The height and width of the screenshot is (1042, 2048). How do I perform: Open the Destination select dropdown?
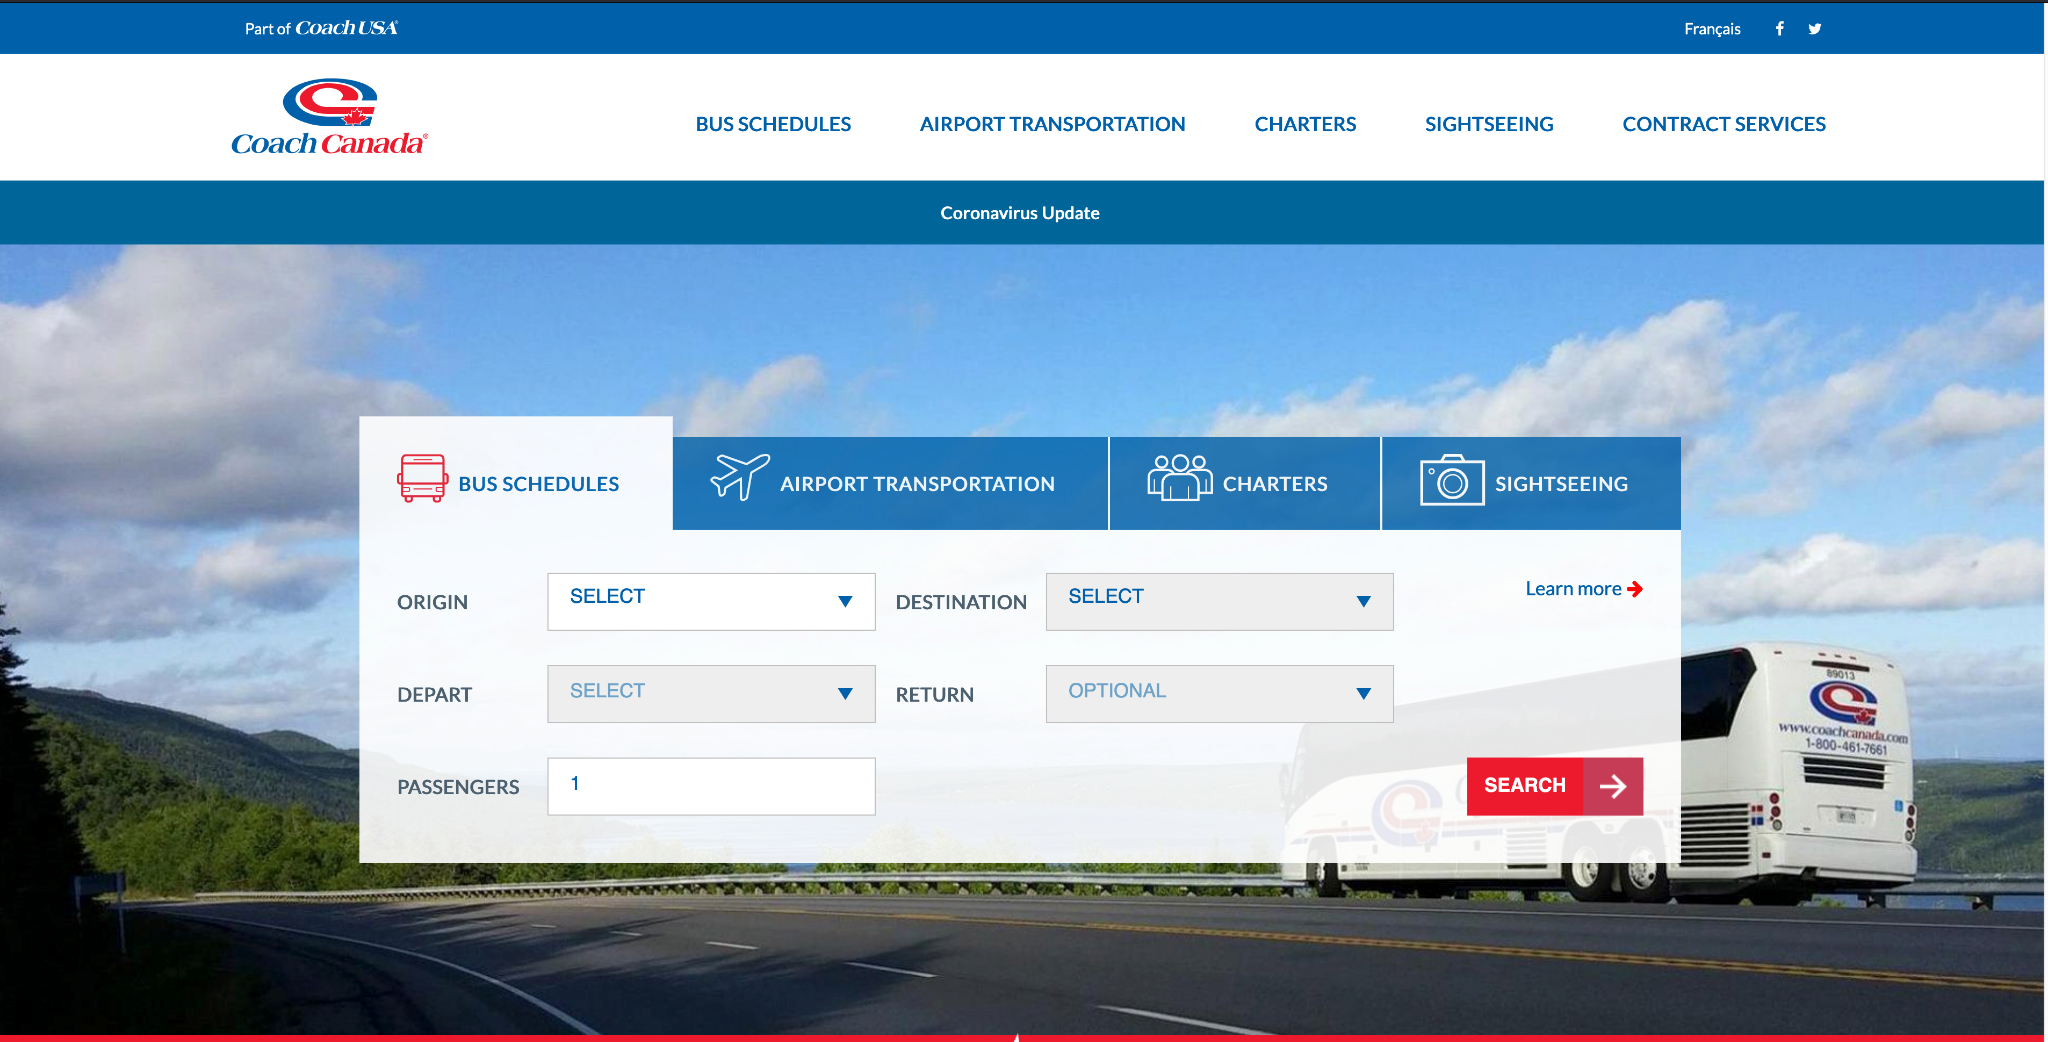click(1218, 601)
